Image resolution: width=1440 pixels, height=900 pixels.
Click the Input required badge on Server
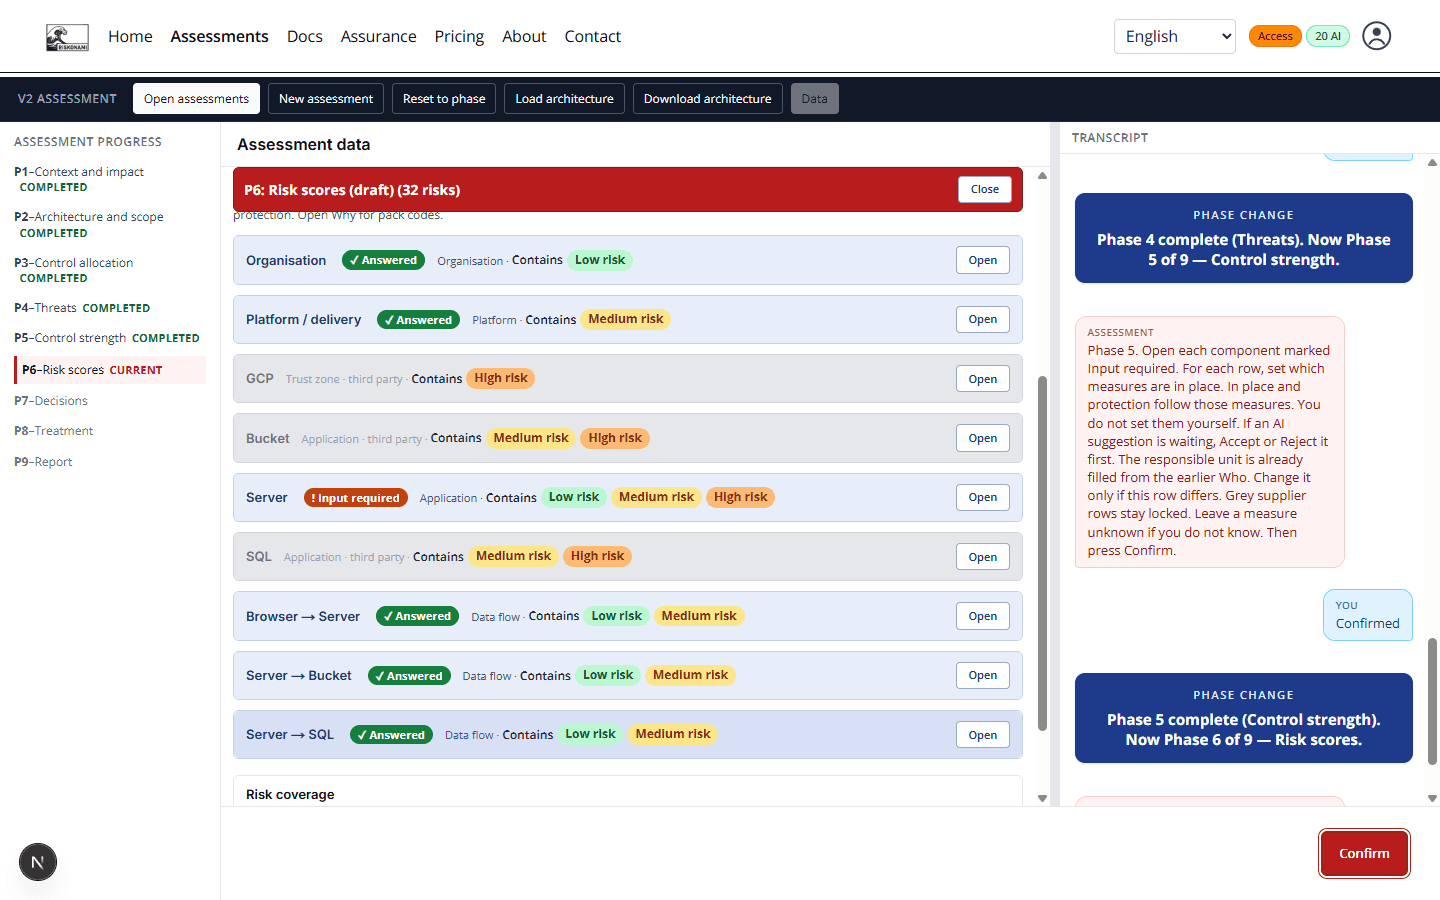coord(356,498)
